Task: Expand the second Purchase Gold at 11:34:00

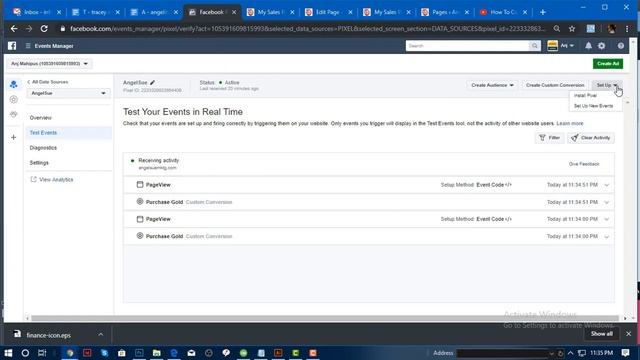Action: click(607, 237)
